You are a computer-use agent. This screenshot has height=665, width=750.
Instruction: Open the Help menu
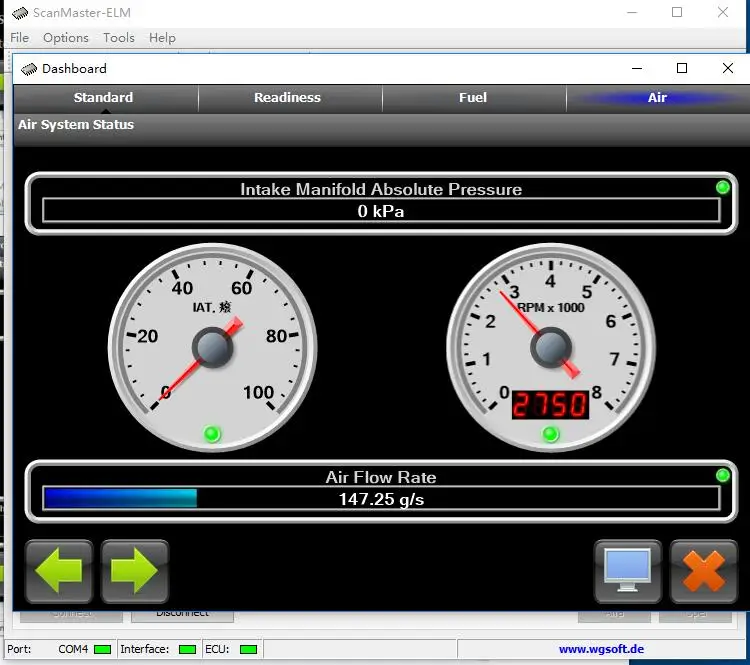click(x=162, y=38)
